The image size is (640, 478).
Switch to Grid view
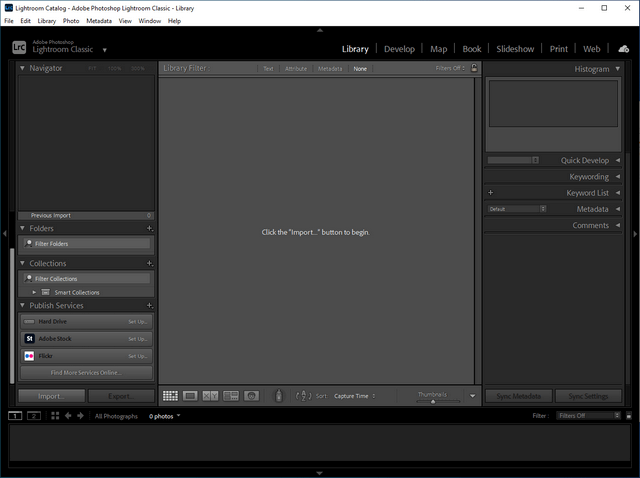point(170,396)
